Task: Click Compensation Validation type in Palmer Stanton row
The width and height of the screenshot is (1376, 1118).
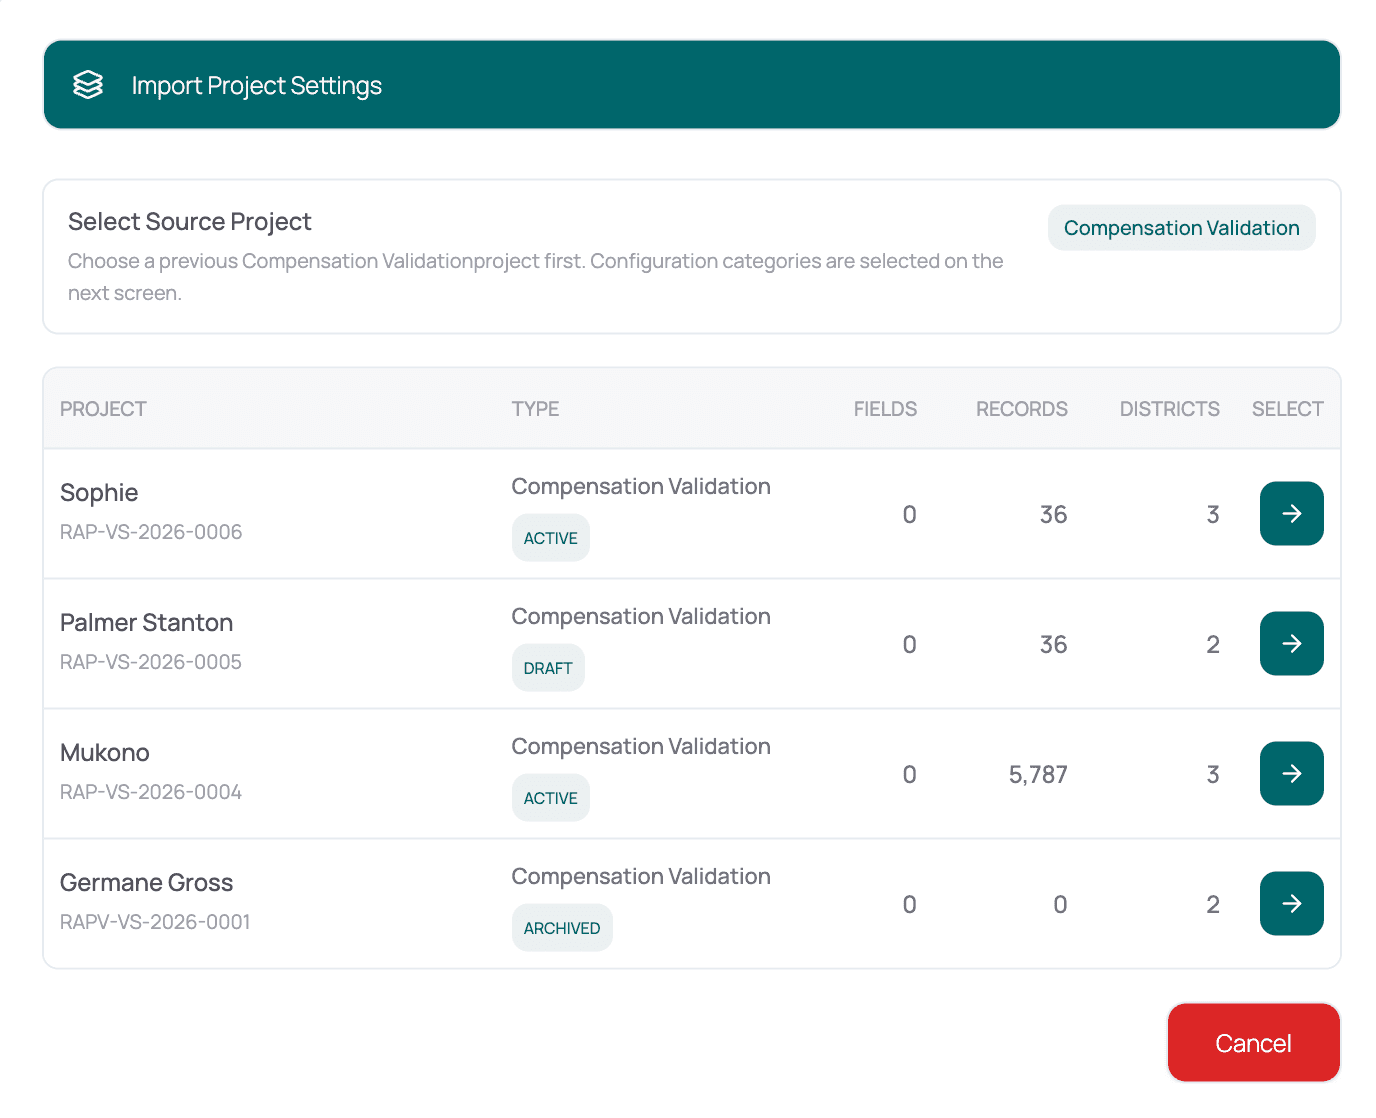Action: pos(641,617)
